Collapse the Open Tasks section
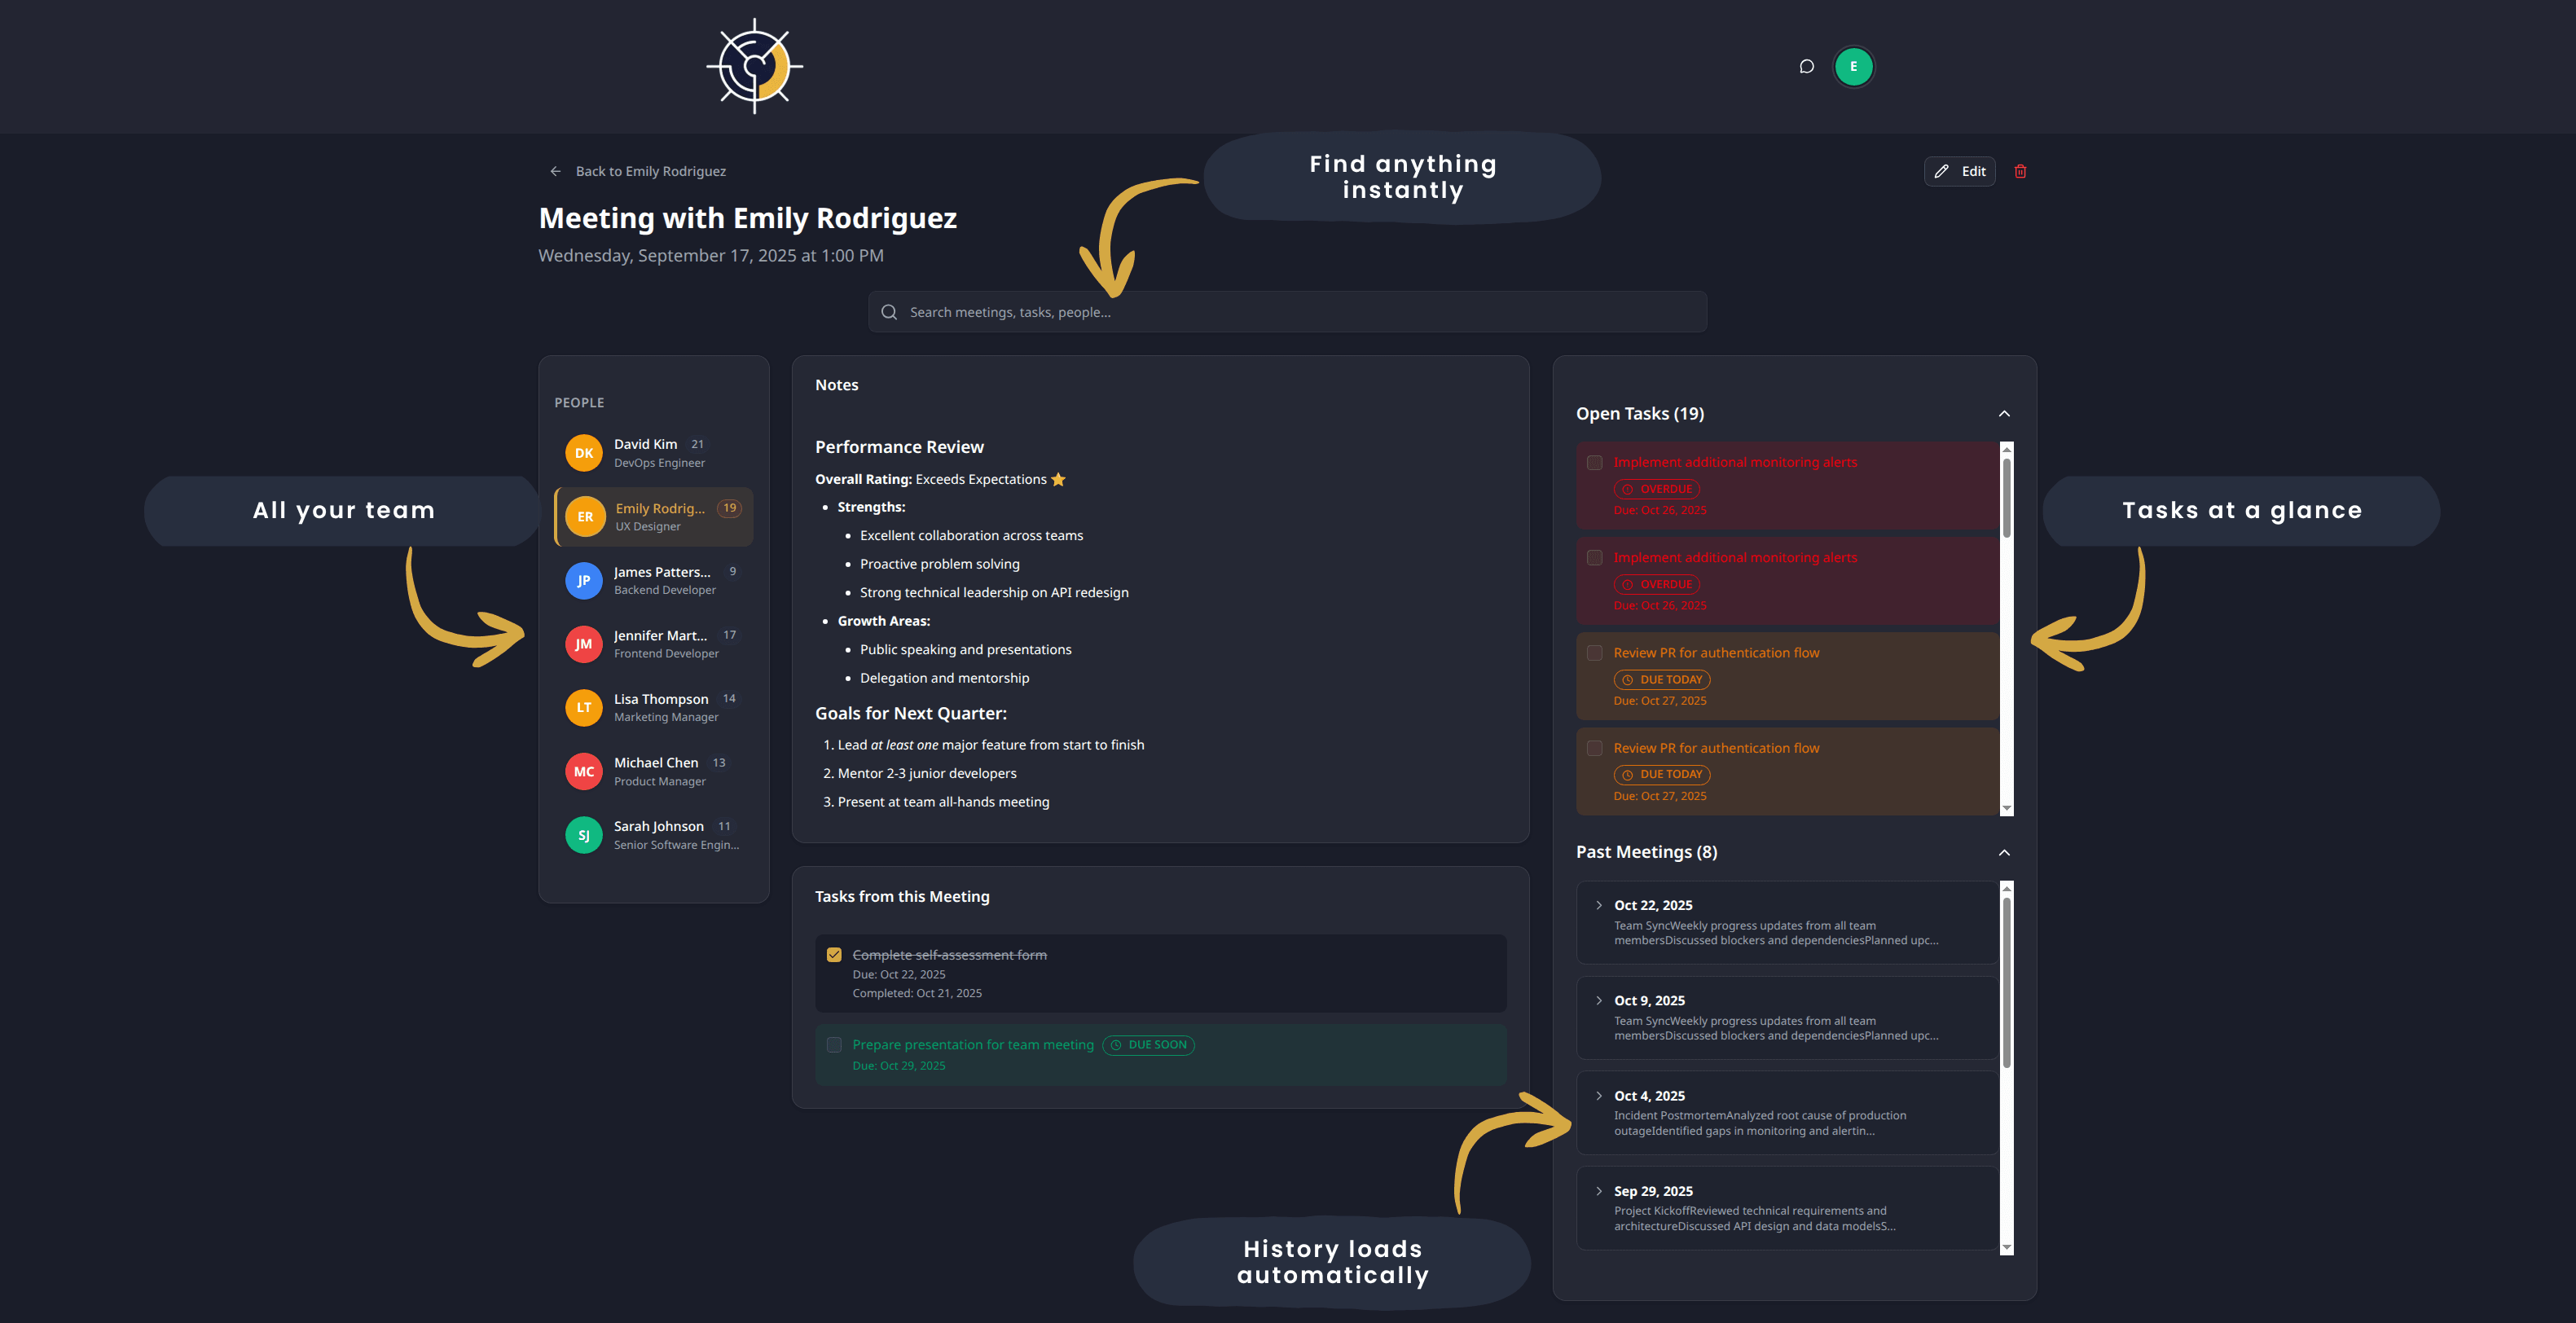The width and height of the screenshot is (2576, 1323). (2004, 413)
